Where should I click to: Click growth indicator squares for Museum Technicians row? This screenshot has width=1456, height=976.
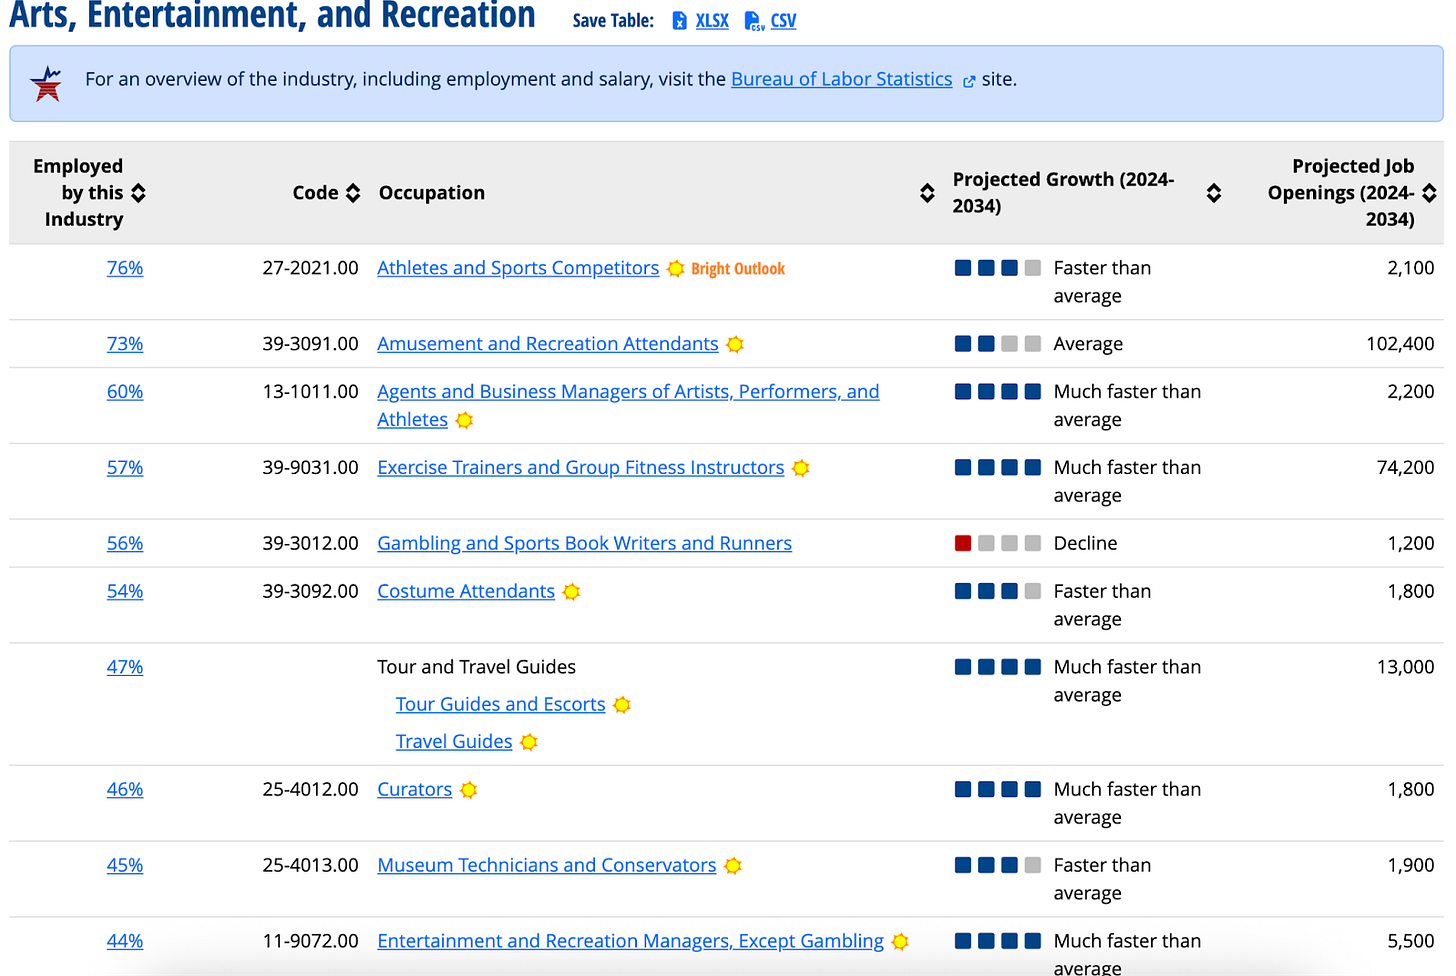pos(998,866)
